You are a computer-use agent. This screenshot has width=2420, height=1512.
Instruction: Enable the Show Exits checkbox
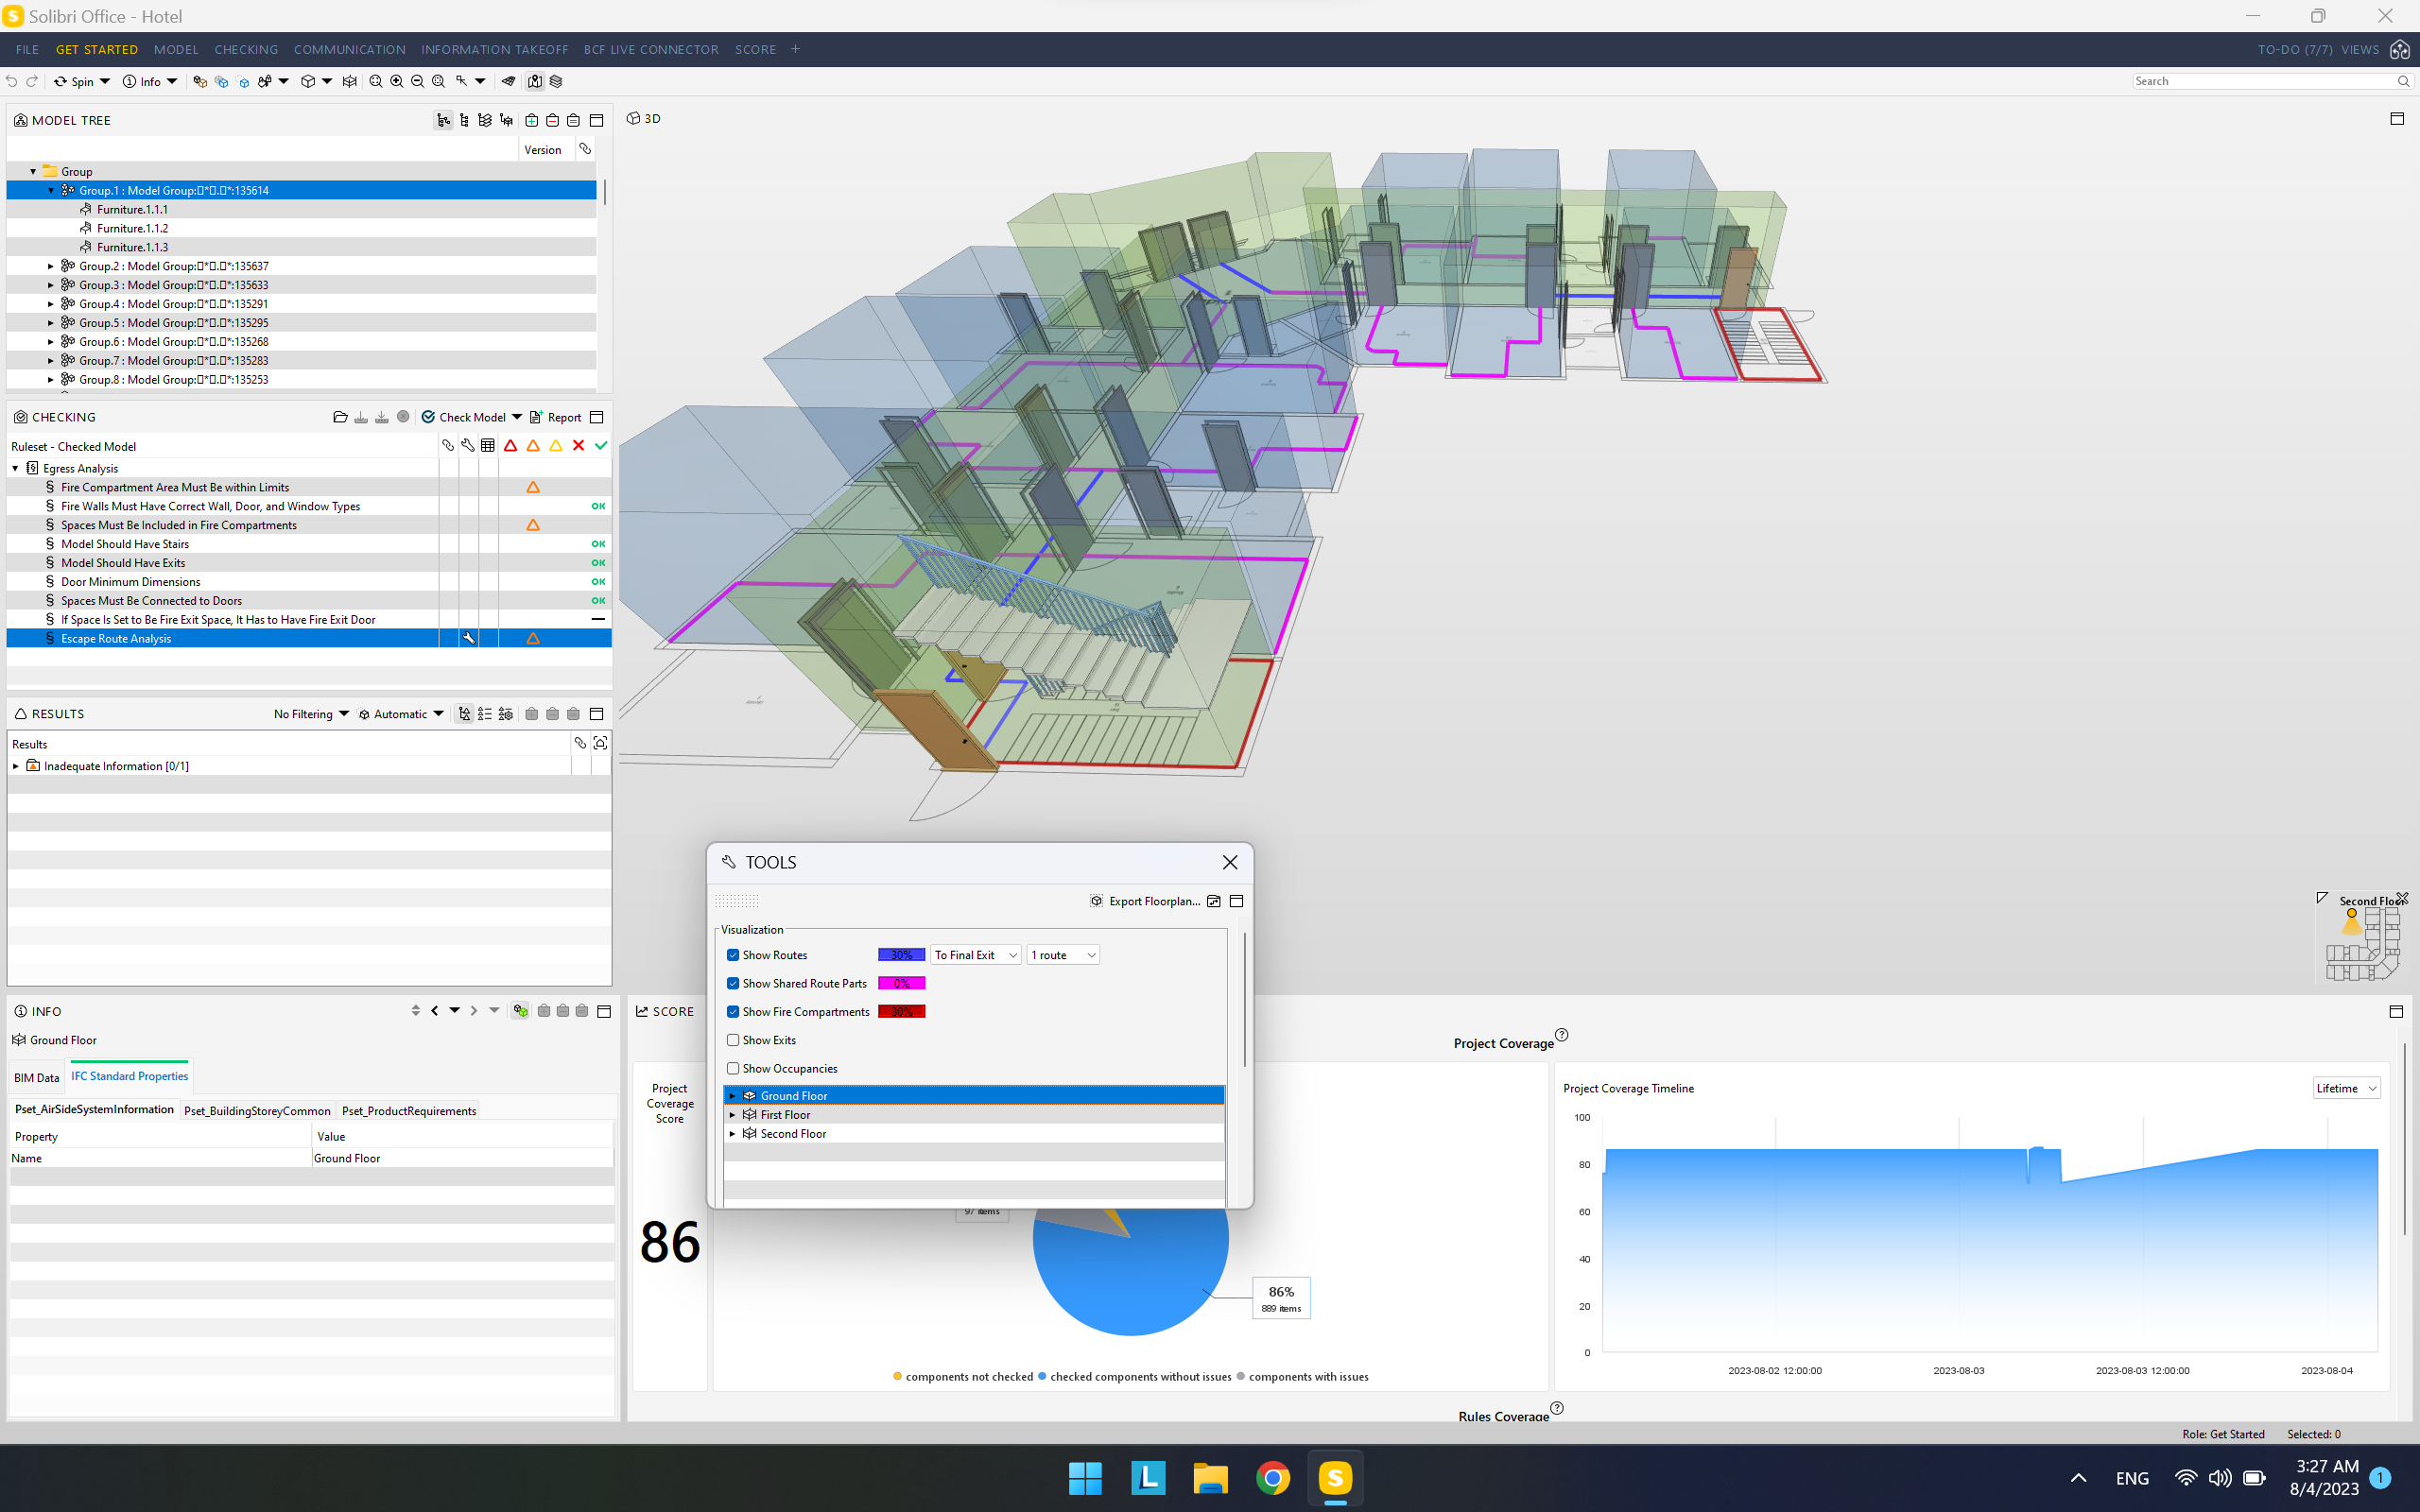733,1040
